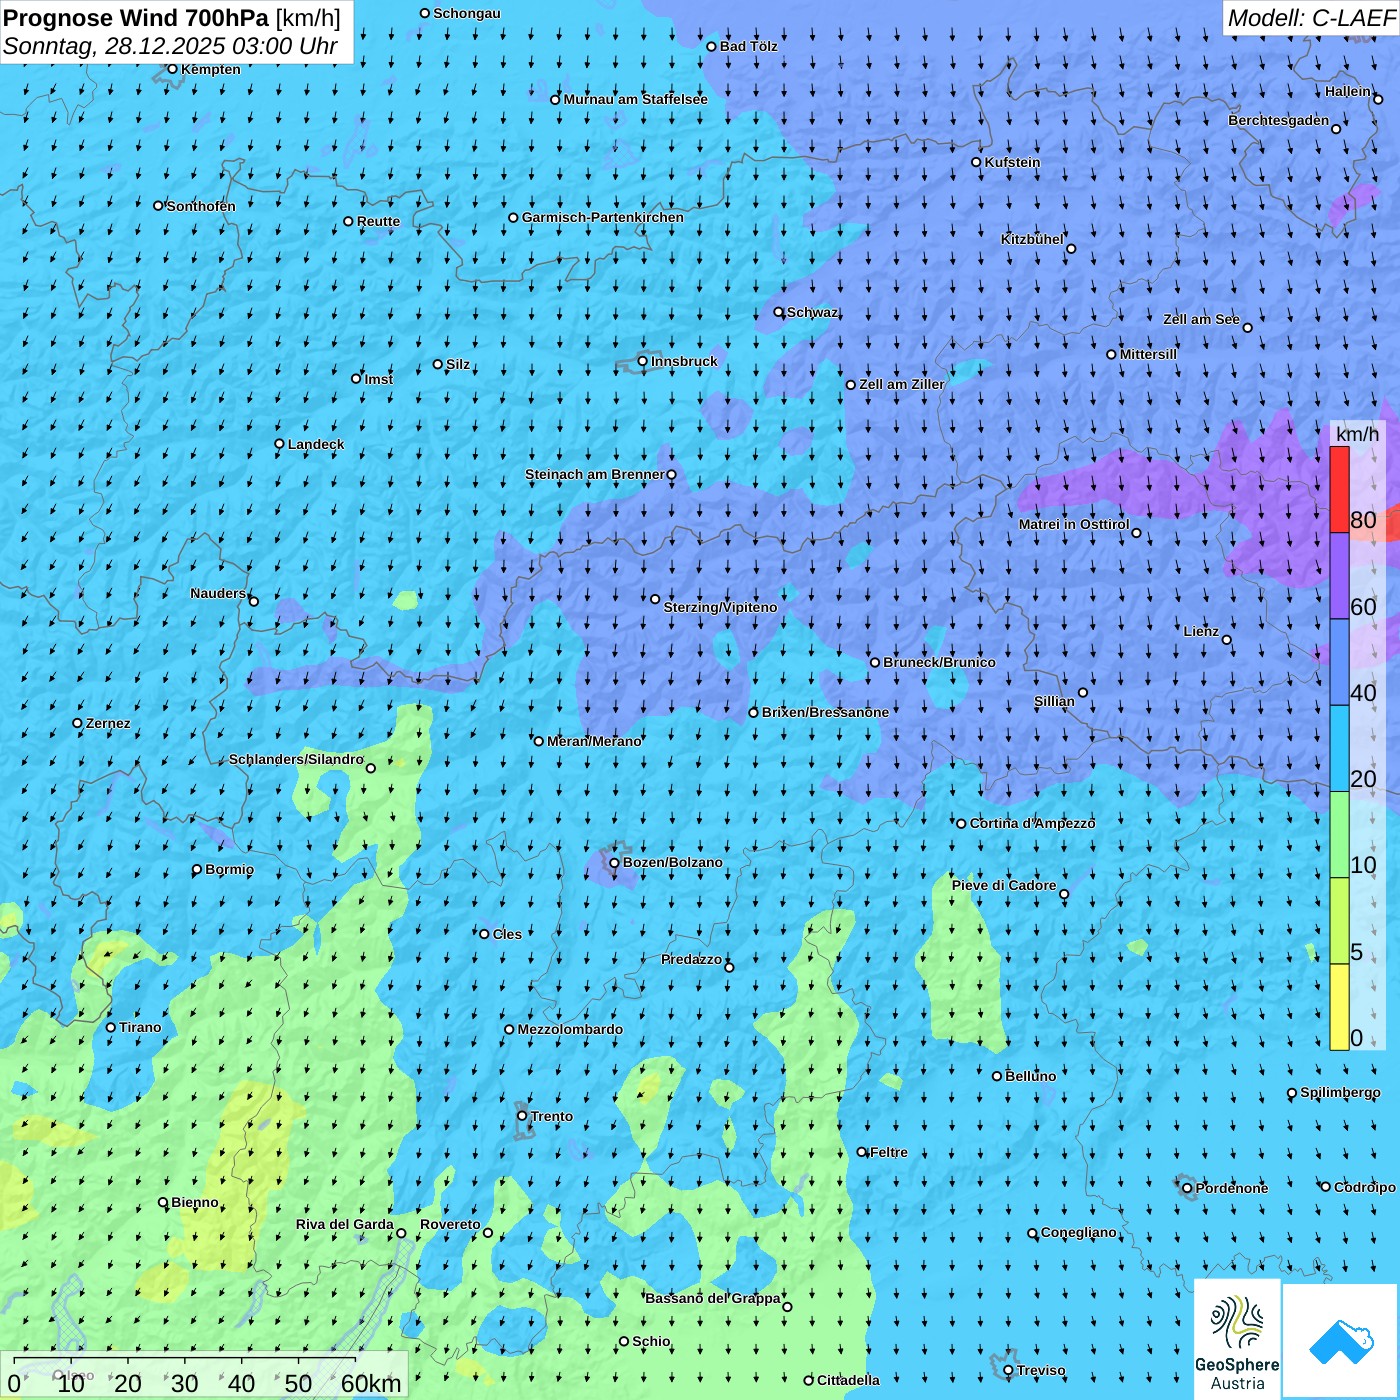The height and width of the screenshot is (1400, 1400).
Task: Click the date 'Sonntag, 28.12.2025 03:00 Uhr'
Action: tap(170, 46)
